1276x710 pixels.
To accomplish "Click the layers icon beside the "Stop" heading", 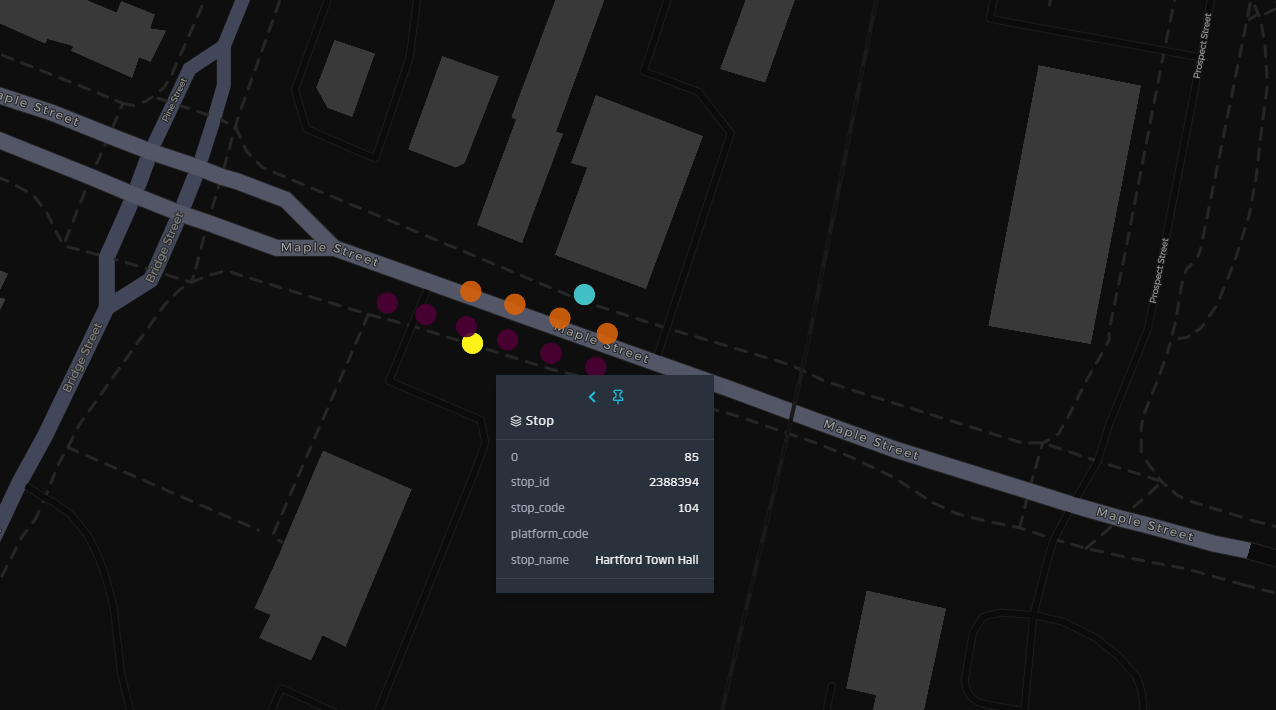I will (x=515, y=420).
